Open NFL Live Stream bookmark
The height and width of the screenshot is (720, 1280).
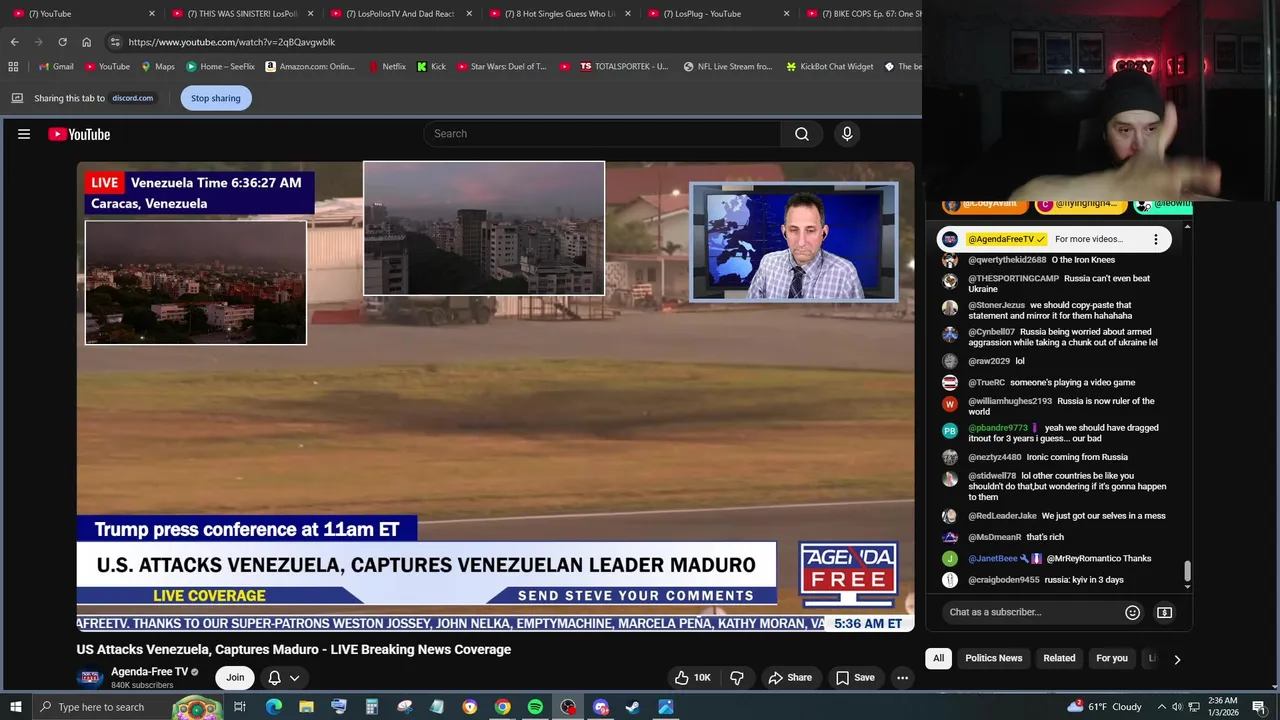pos(728,67)
